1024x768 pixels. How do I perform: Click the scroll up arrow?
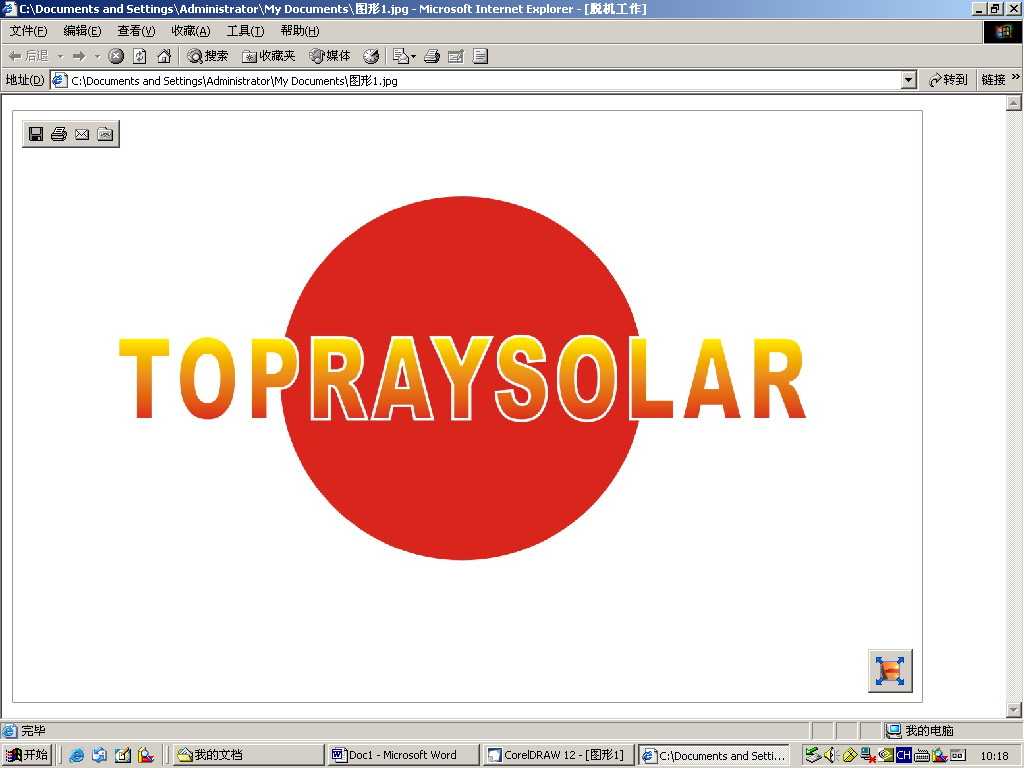[x=1014, y=103]
